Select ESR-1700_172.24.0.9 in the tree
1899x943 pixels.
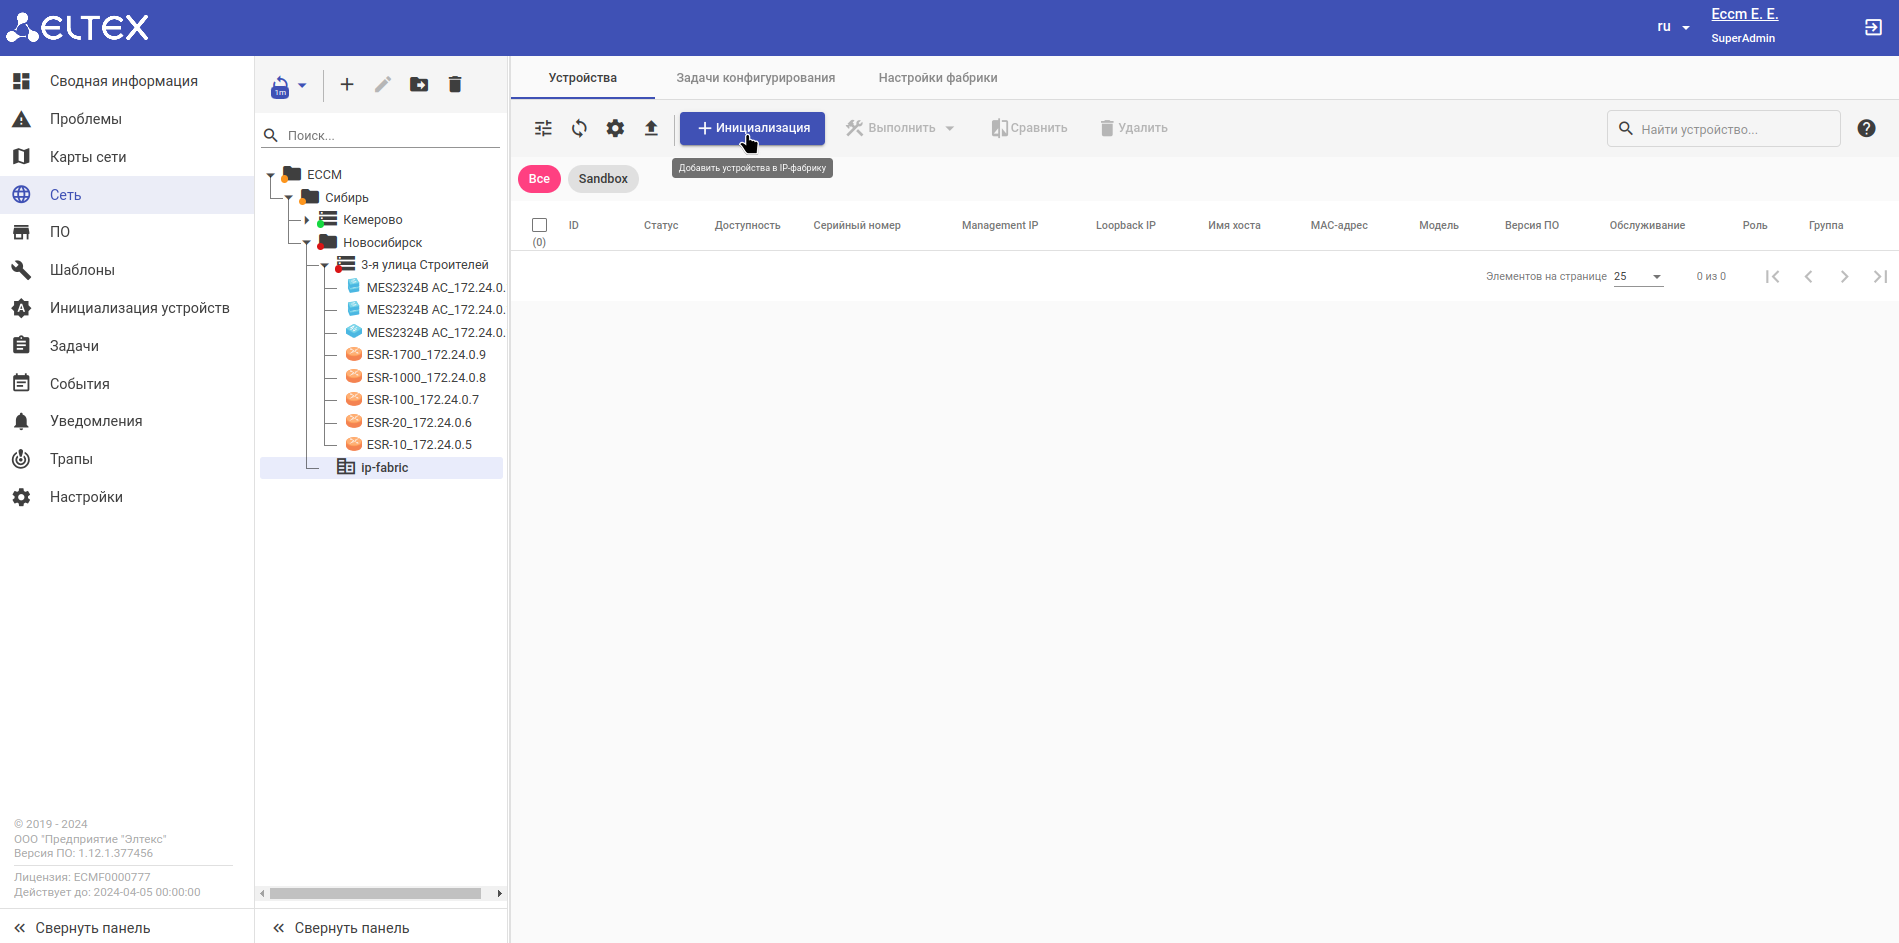point(426,355)
